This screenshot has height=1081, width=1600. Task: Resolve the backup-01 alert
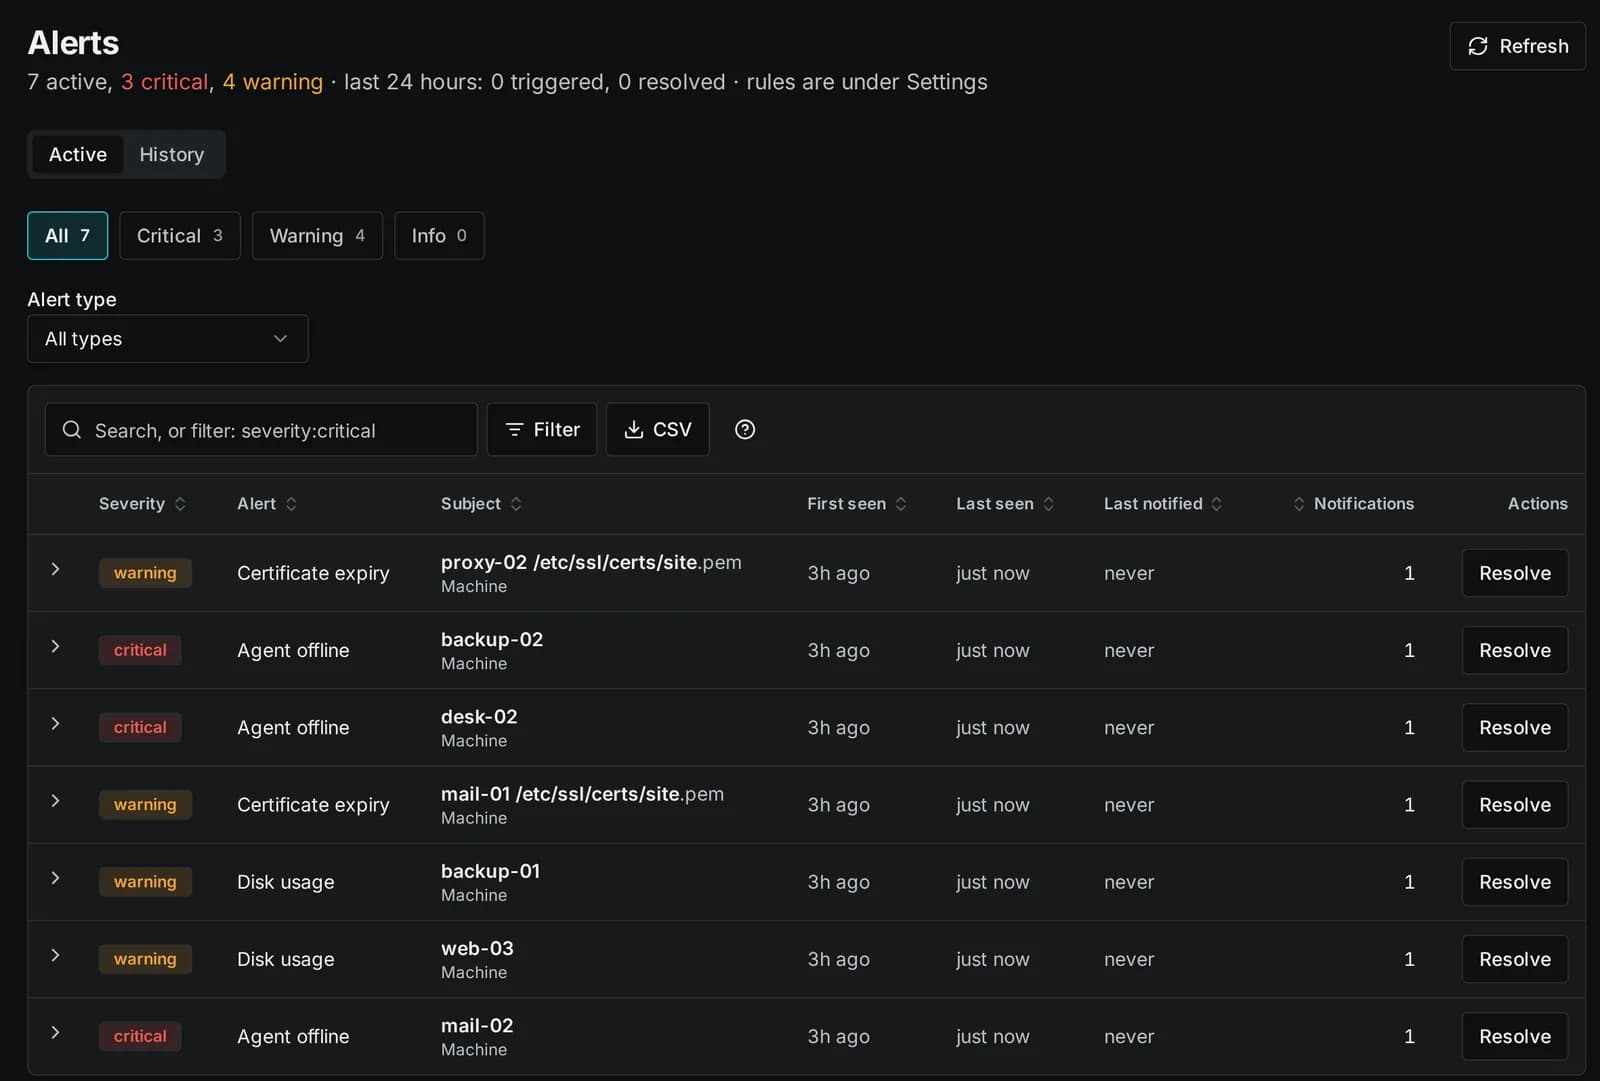pos(1515,882)
